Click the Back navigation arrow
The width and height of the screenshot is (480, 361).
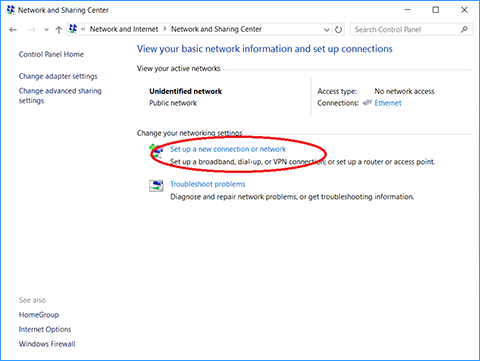coord(13,30)
